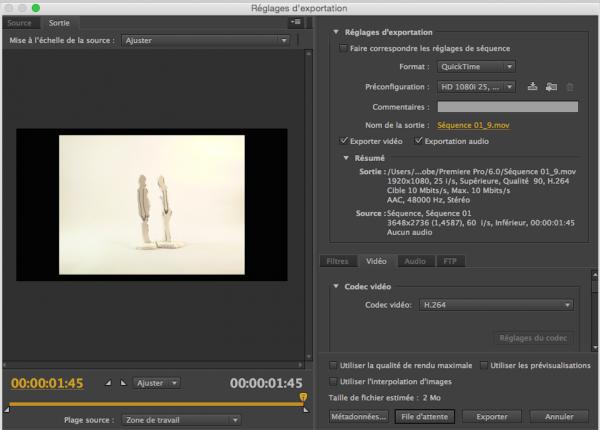Click the video preview thumbnail

pyautogui.click(x=152, y=205)
